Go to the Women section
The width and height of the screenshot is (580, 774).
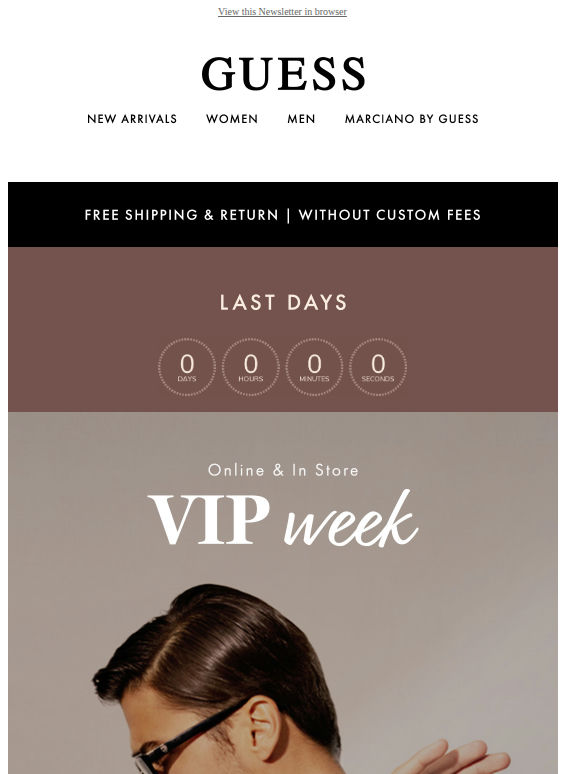[232, 119]
